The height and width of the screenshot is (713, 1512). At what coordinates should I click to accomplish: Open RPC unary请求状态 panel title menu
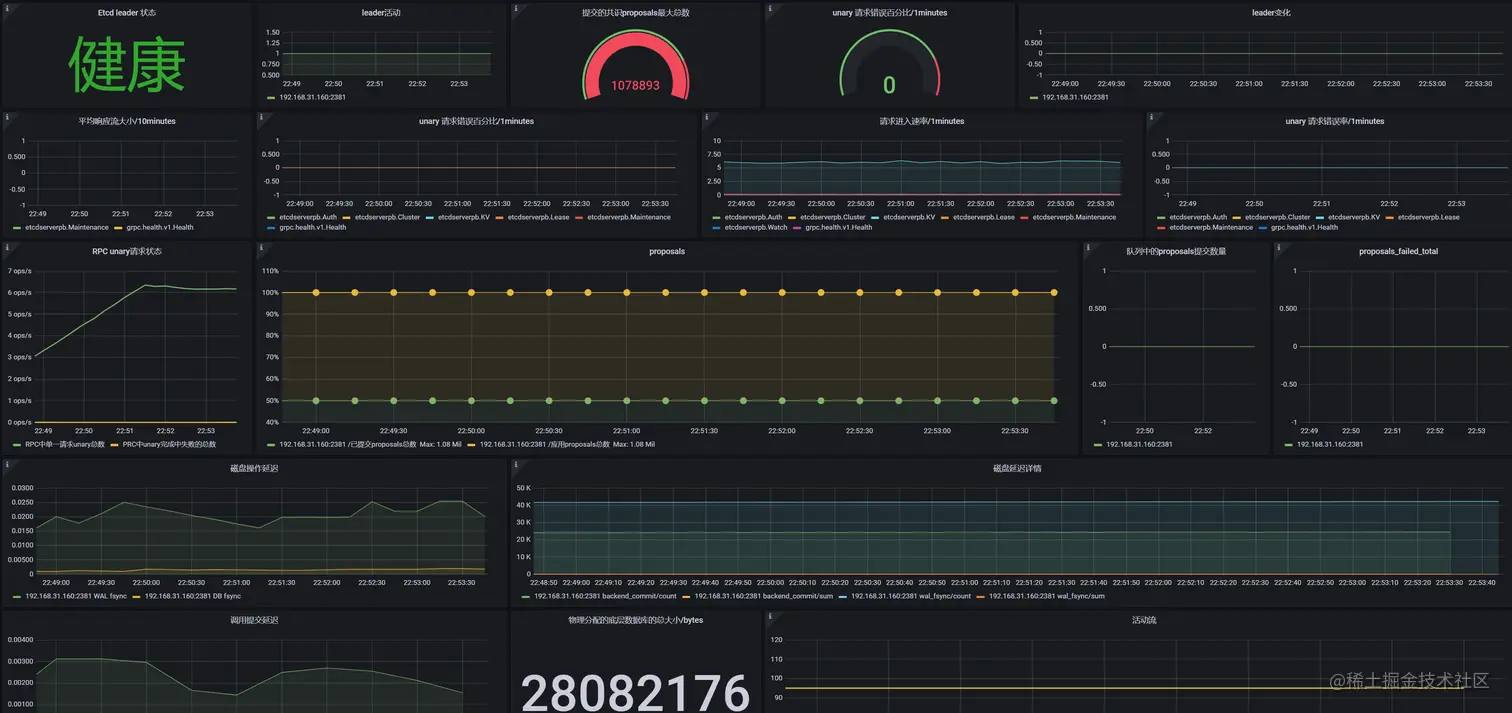[x=127, y=251]
